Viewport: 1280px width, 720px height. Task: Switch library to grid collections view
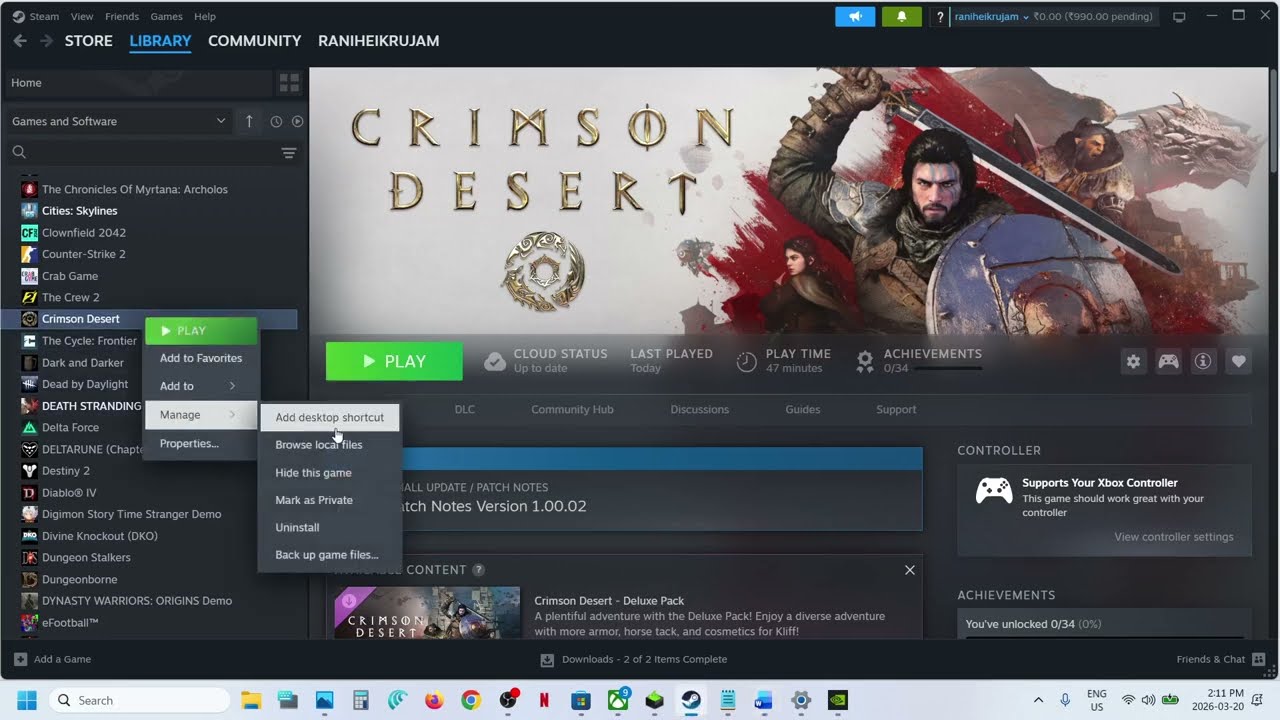[x=288, y=83]
